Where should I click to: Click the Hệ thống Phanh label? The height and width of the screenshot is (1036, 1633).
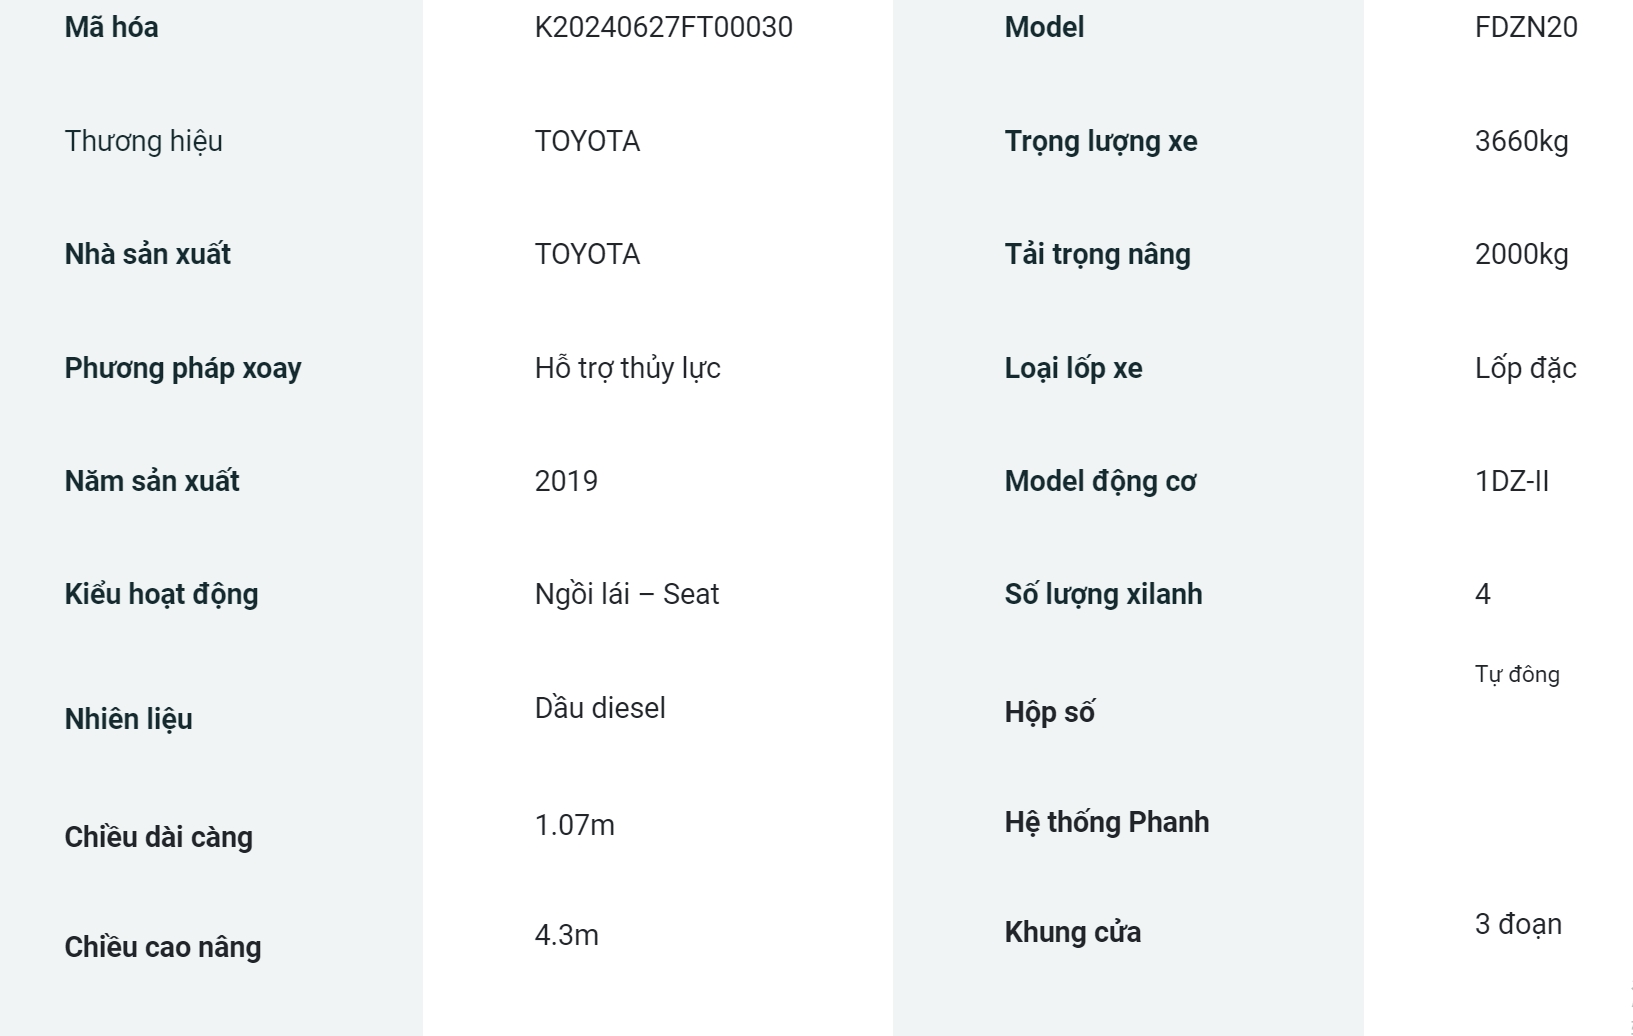tap(1107, 823)
